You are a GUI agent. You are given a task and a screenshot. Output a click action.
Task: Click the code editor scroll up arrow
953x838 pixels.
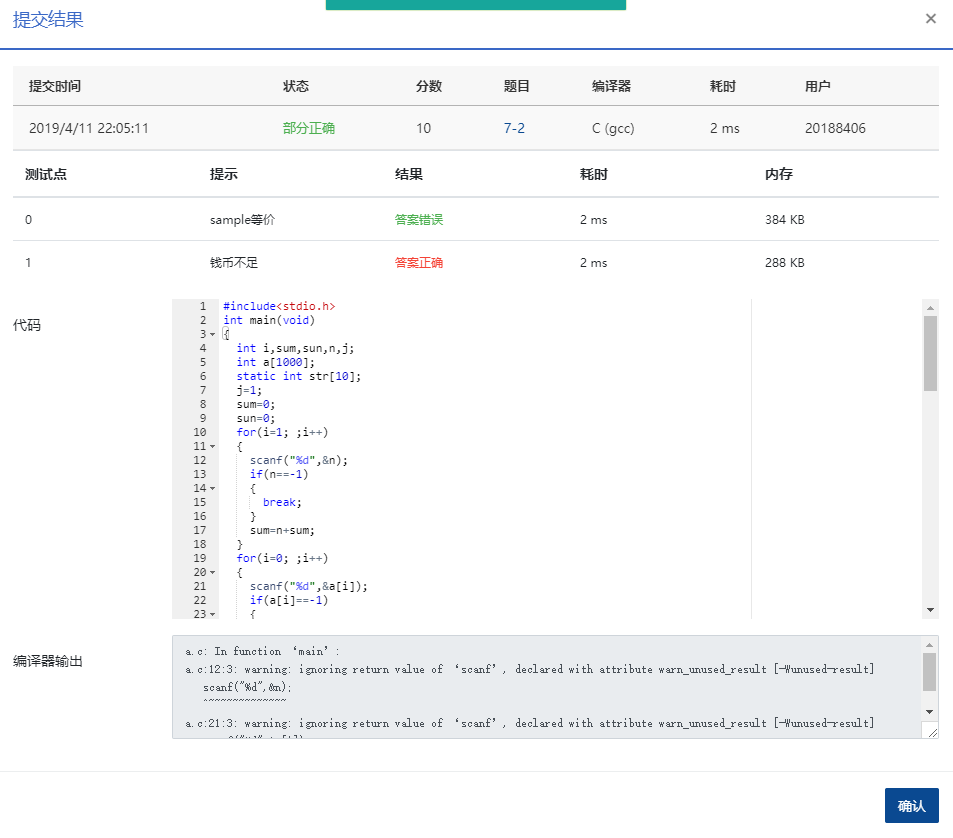coord(930,307)
